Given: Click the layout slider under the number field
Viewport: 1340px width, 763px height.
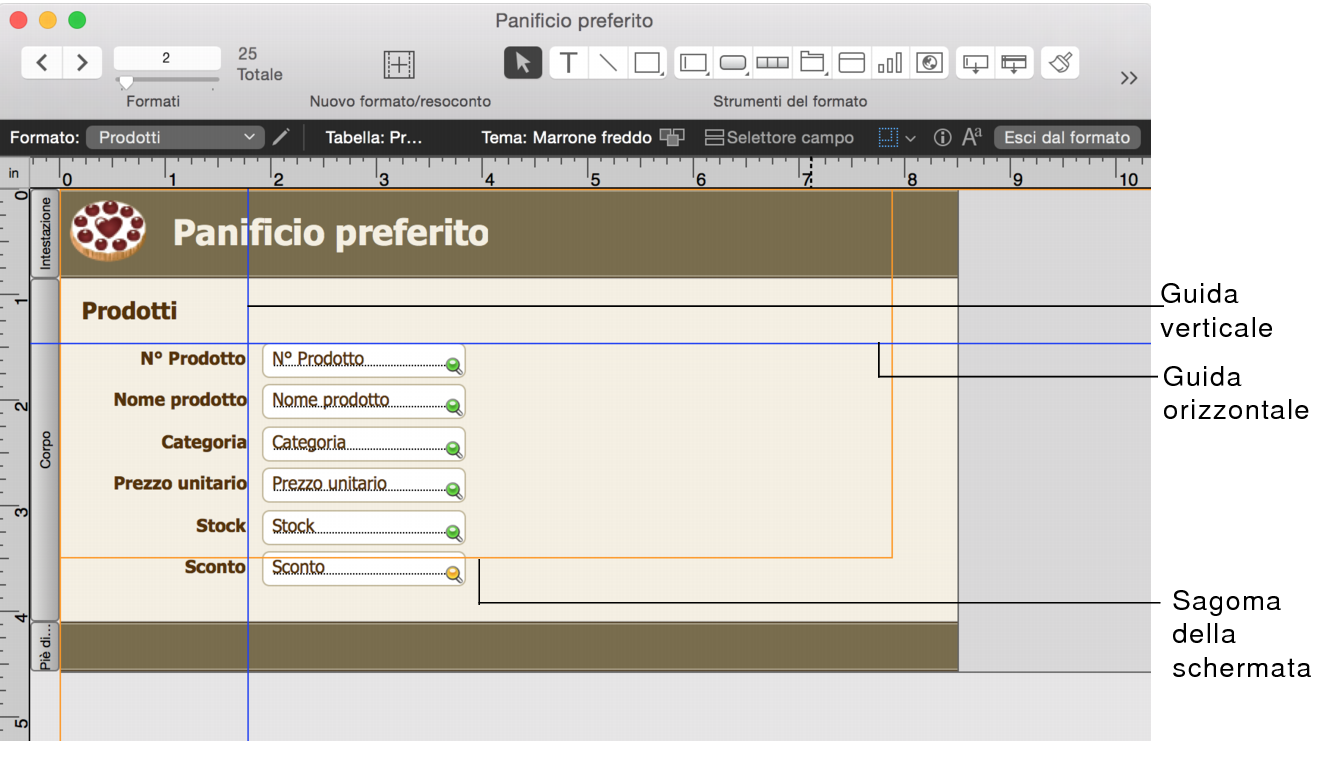Looking at the screenshot, I should [167, 81].
